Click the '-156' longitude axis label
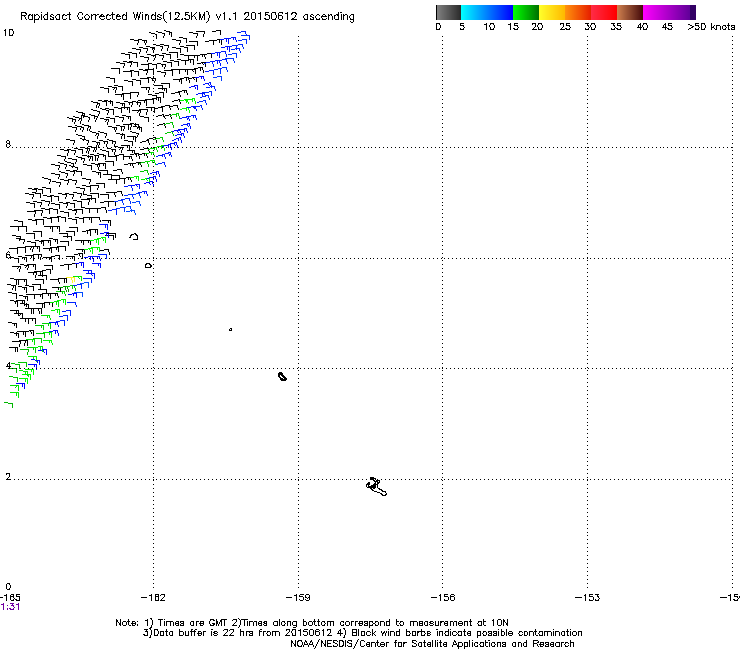740x650 pixels. pos(443,598)
